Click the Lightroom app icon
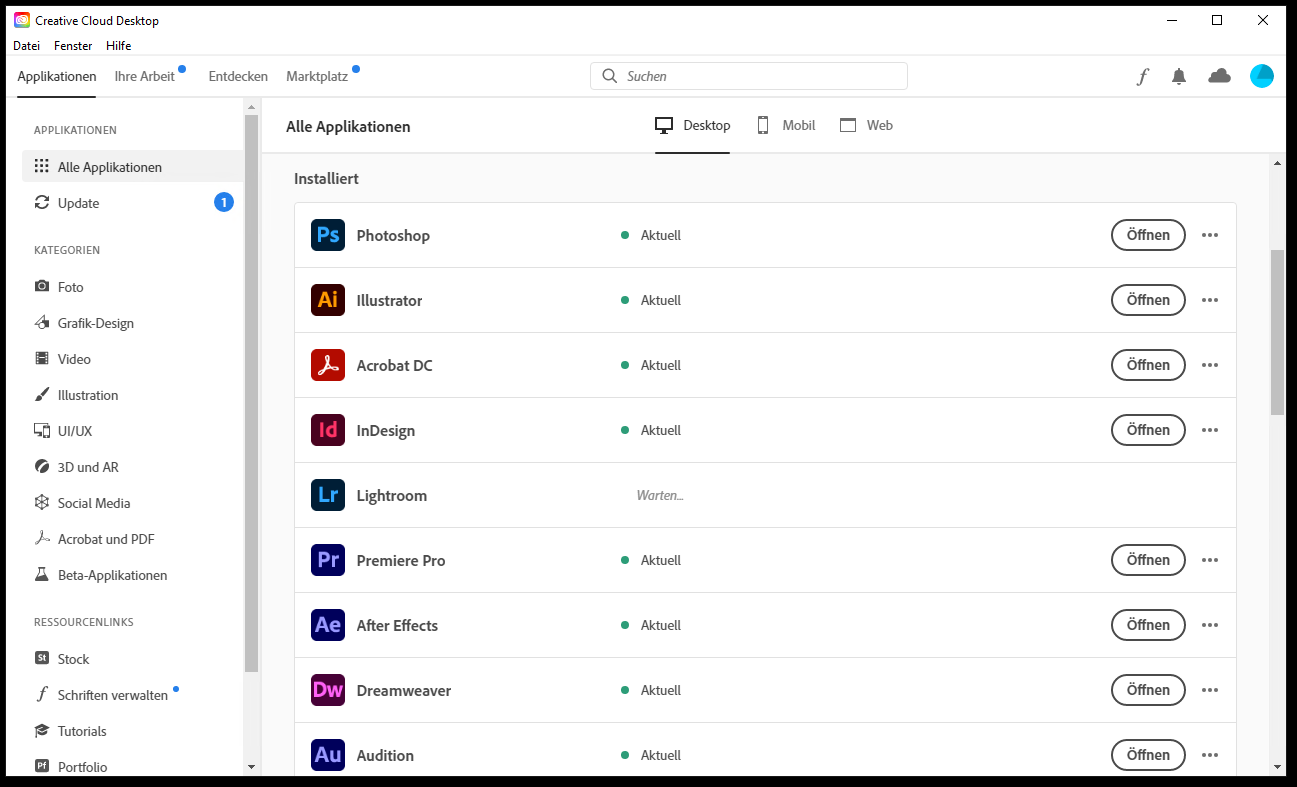The image size is (1297, 787). pyautogui.click(x=328, y=495)
